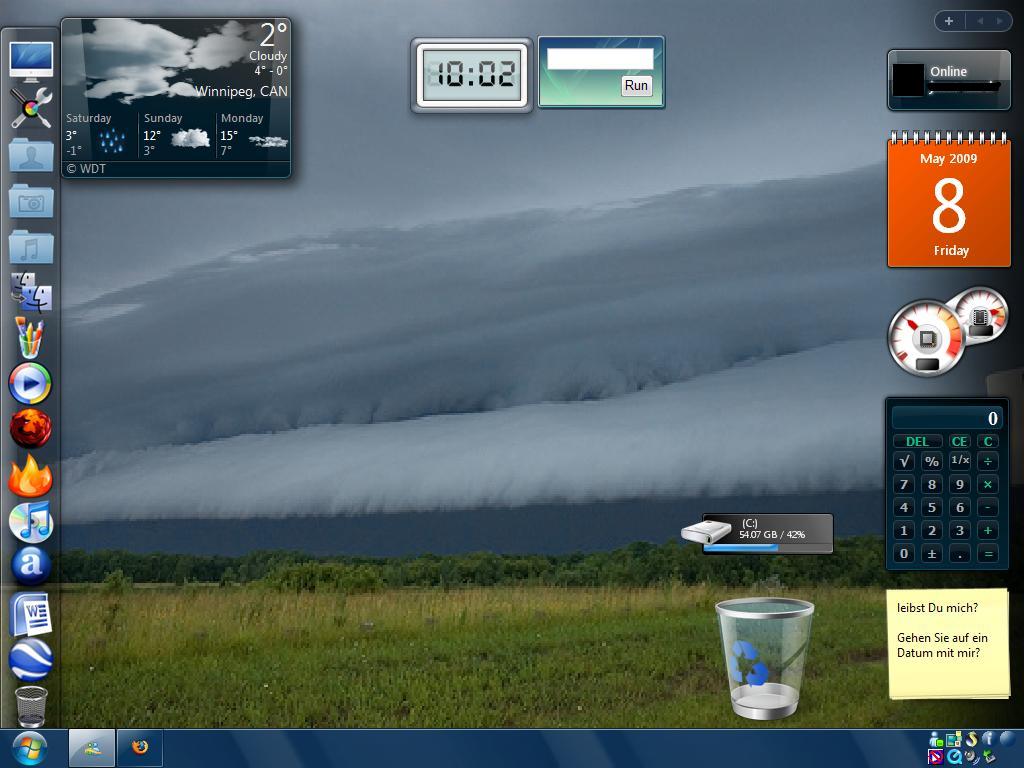Click the Run gadget text field
The width and height of the screenshot is (1024, 768).
(600, 59)
